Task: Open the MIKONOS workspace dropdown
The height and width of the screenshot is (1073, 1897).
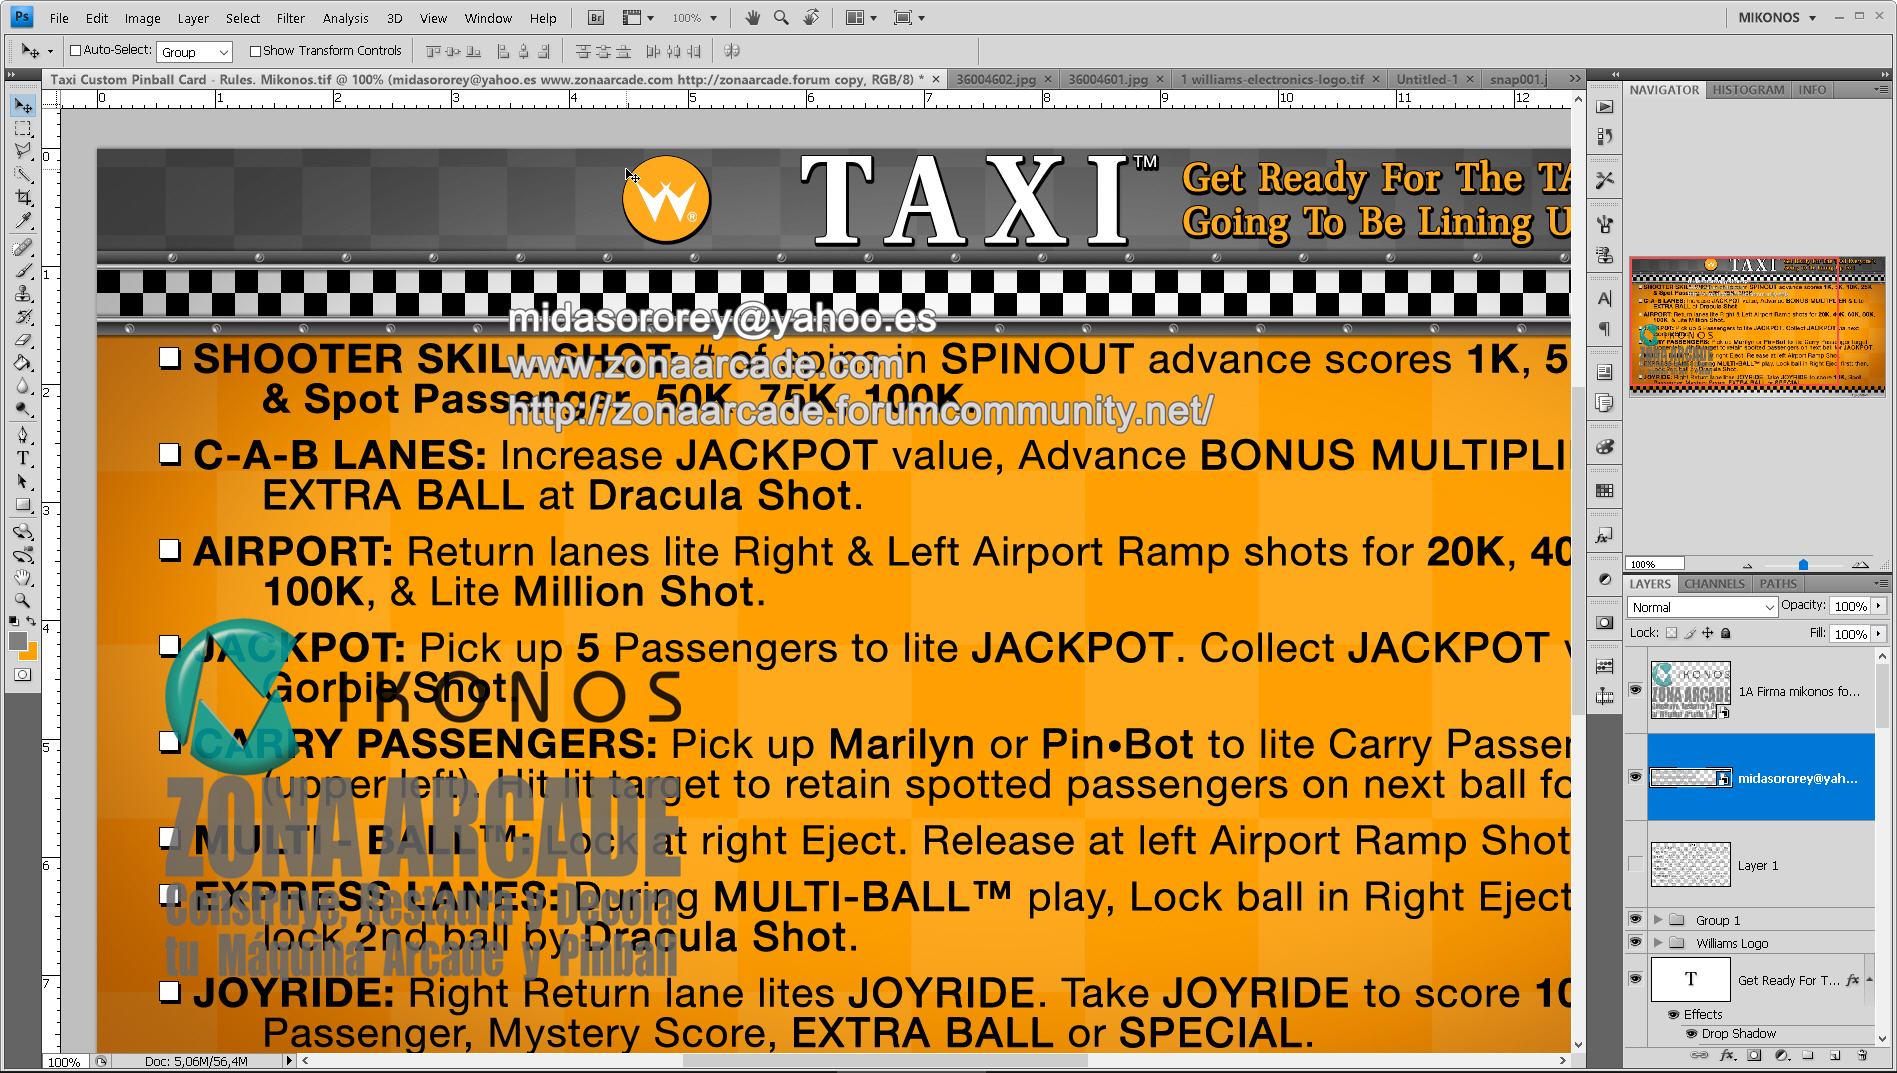Action: click(x=1777, y=17)
